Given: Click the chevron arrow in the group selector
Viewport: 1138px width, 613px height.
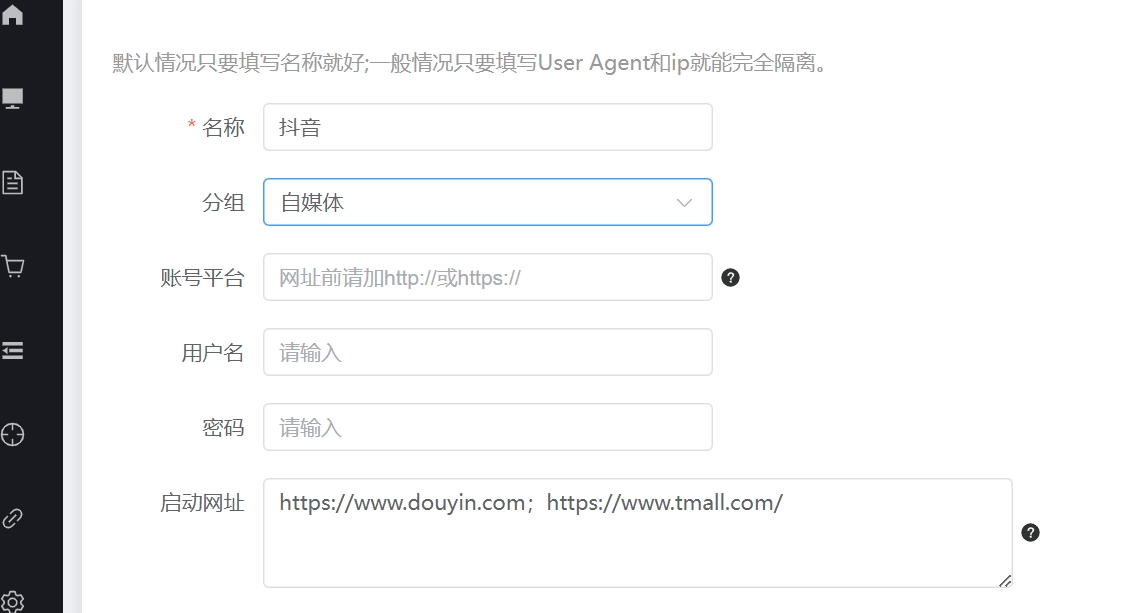Looking at the screenshot, I should click(684, 202).
